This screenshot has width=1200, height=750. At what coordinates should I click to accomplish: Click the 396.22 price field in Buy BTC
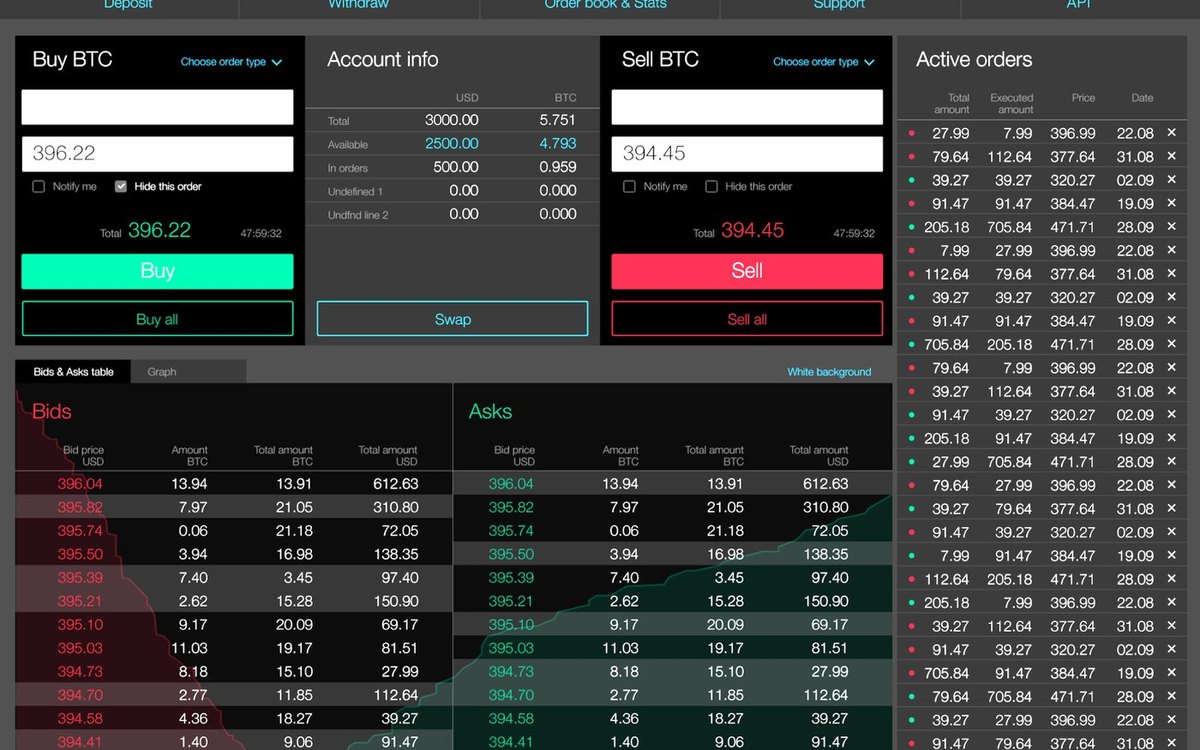(157, 154)
